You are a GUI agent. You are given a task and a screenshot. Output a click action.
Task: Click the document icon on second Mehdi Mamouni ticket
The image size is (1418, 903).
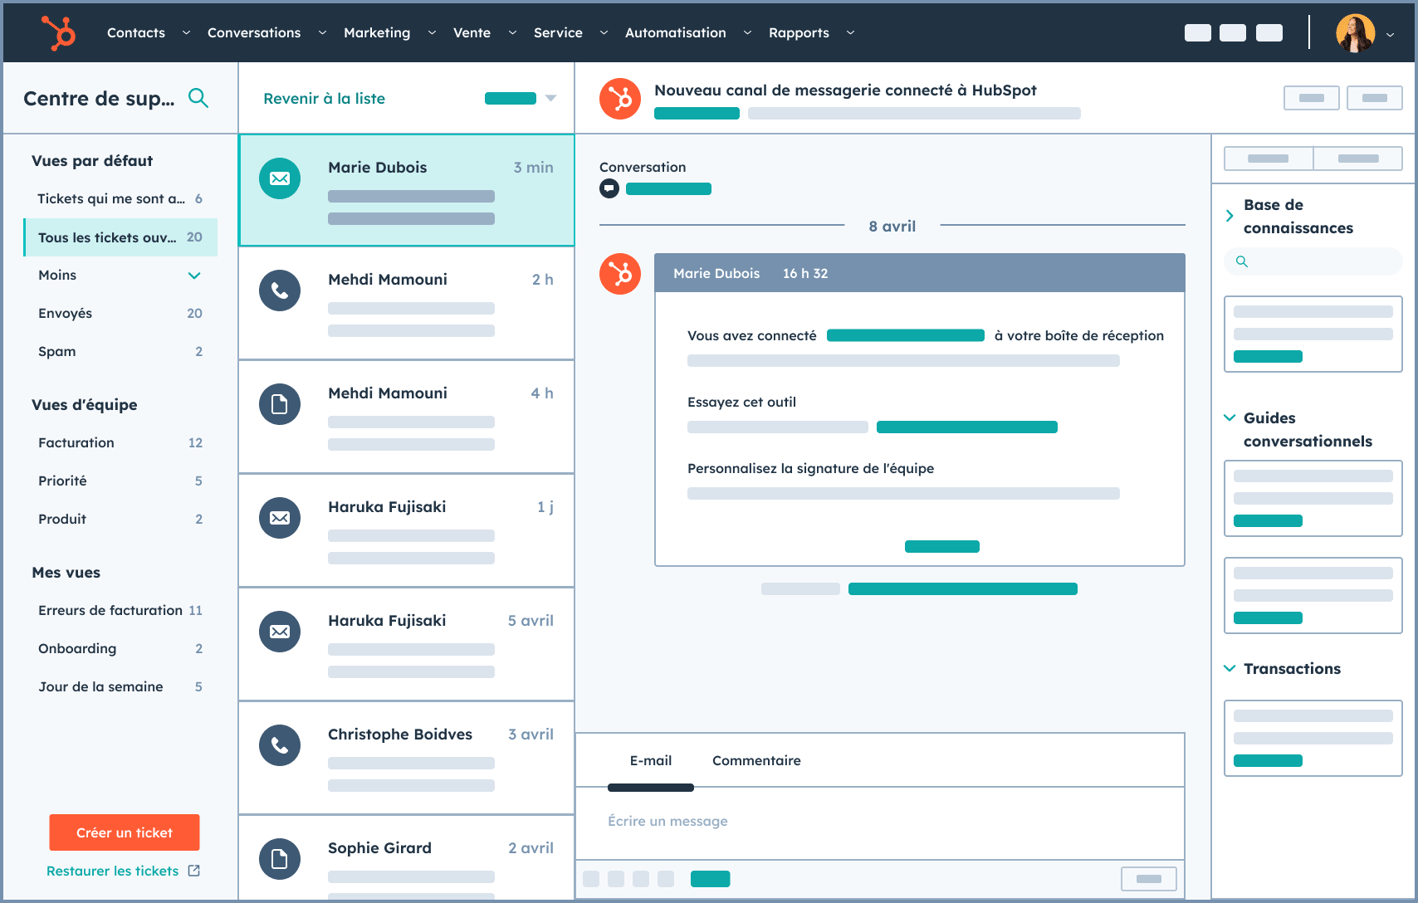[281, 404]
